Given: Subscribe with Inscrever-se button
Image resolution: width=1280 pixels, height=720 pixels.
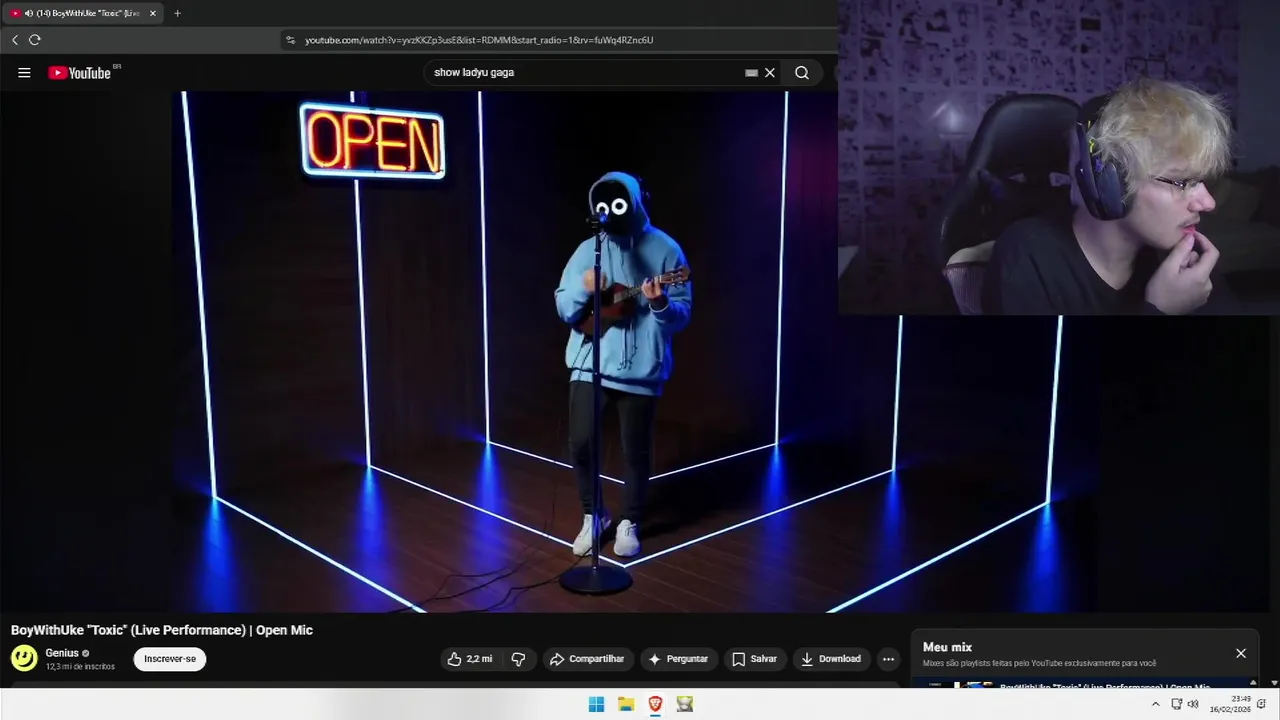Looking at the screenshot, I should (170, 659).
